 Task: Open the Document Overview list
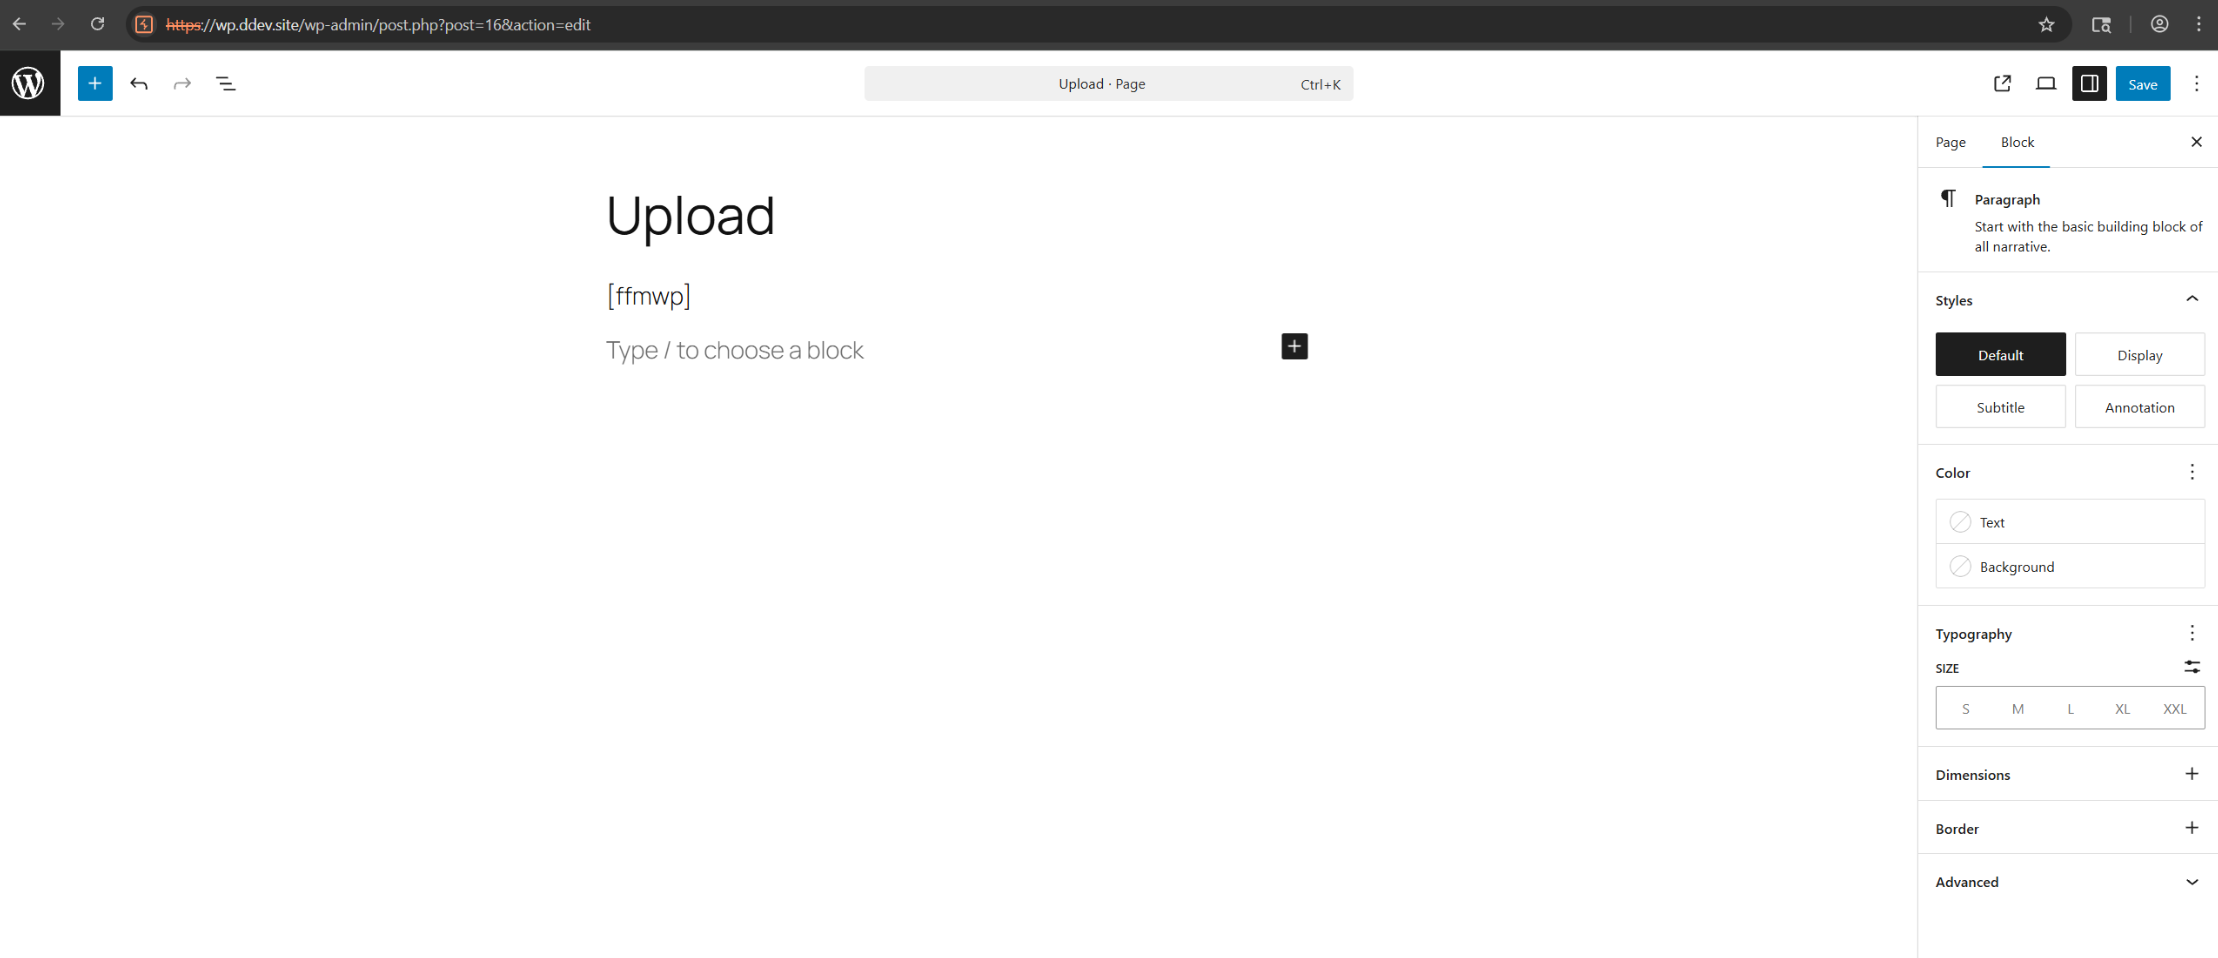226,83
